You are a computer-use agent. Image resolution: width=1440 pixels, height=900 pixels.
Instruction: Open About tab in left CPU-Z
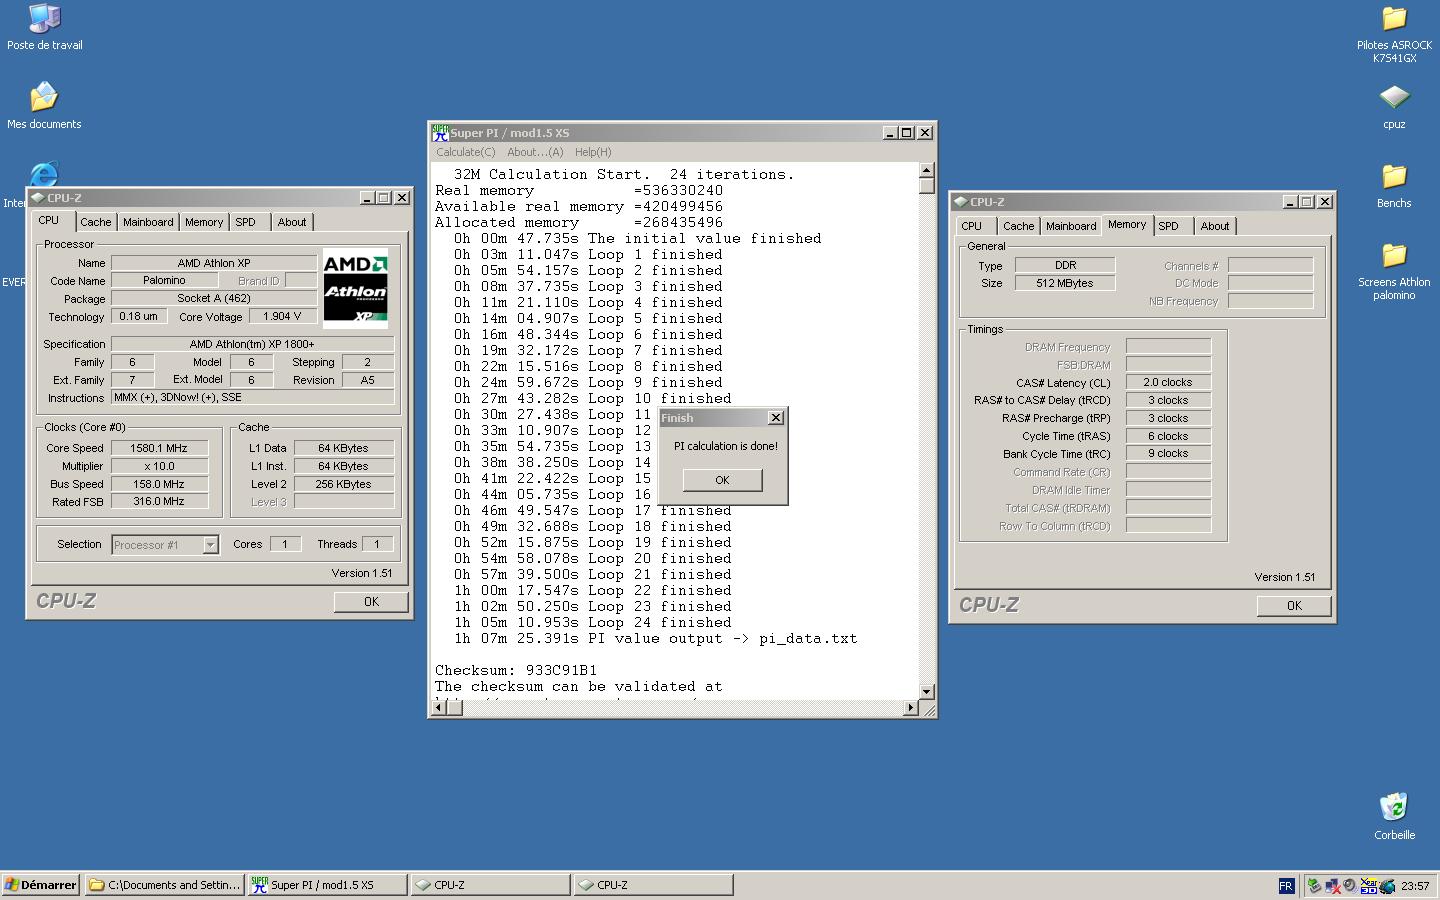[x=292, y=222]
